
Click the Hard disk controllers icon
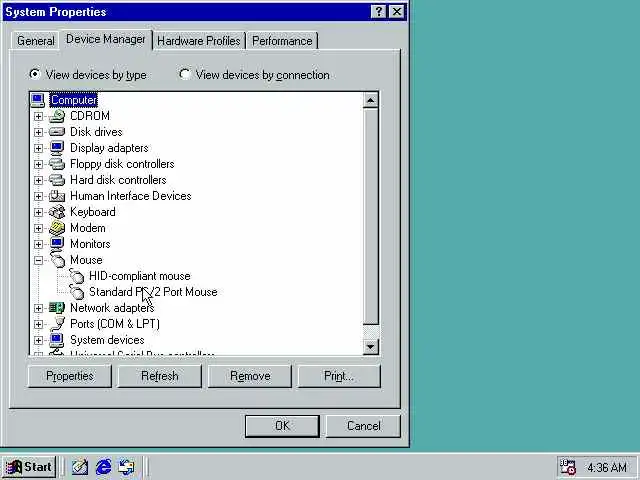57,180
